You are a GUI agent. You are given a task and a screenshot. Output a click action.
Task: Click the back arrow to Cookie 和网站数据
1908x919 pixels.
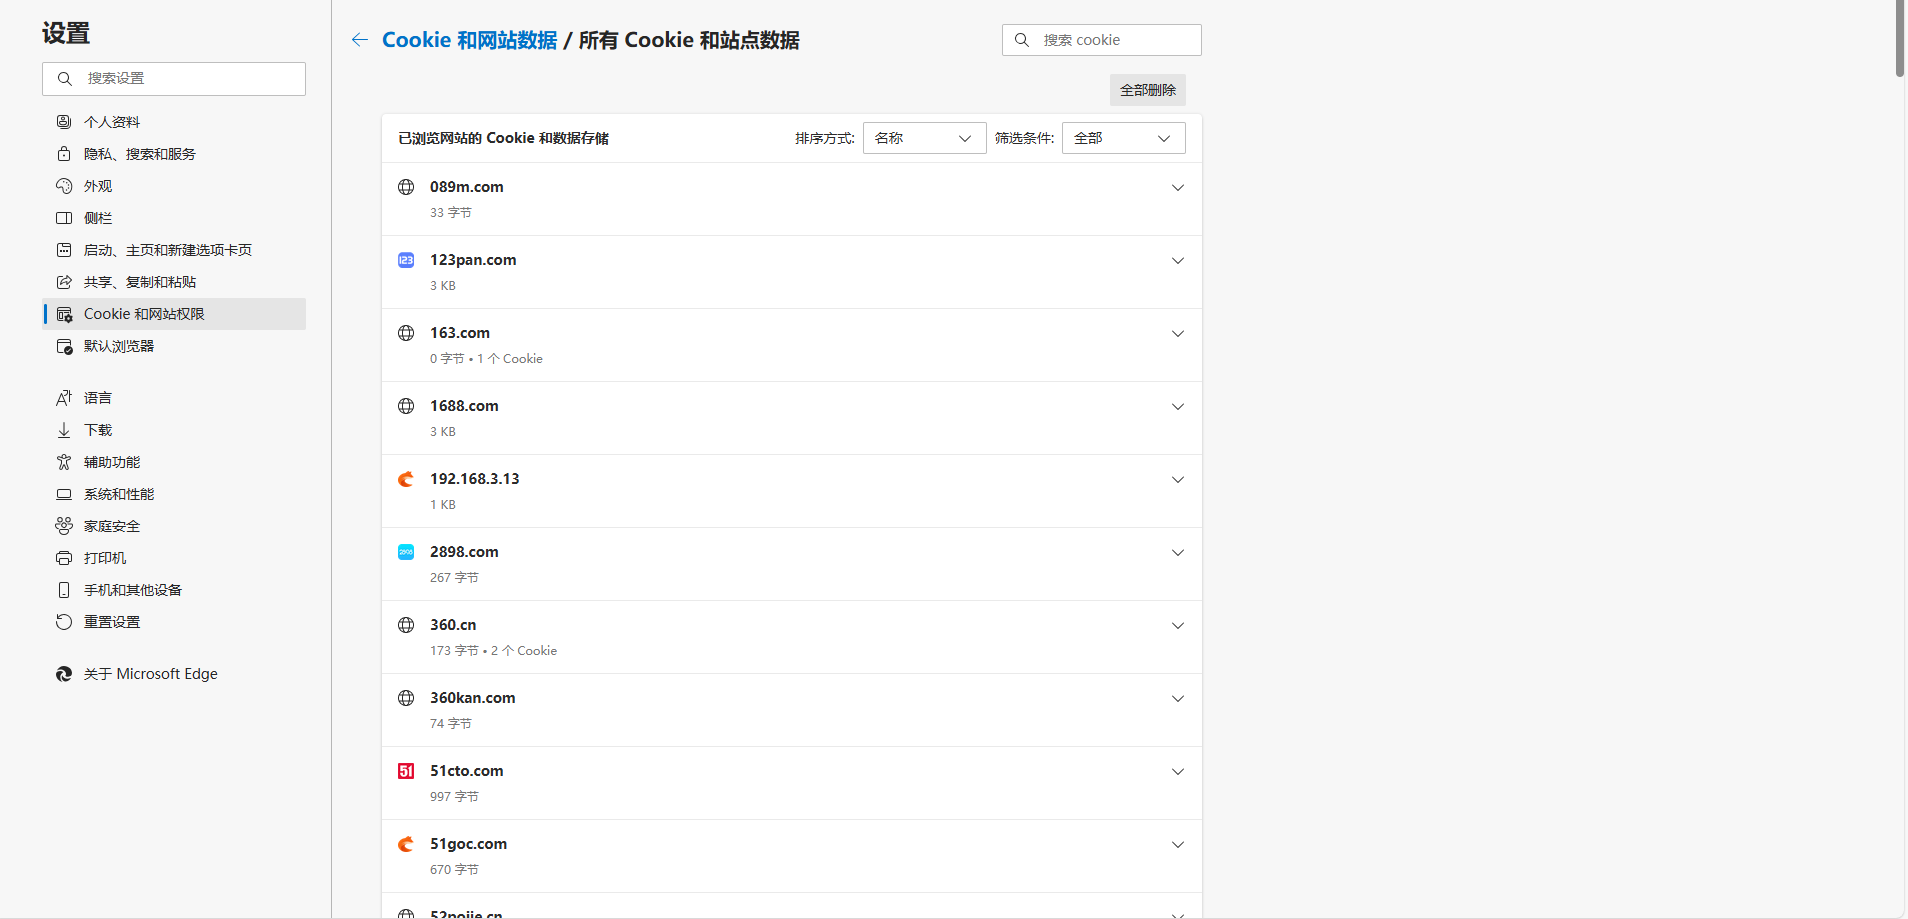click(x=360, y=40)
